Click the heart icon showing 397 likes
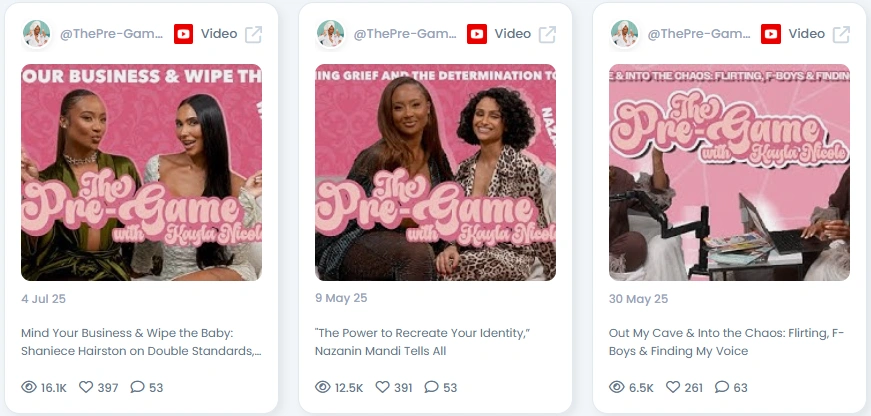 click(x=86, y=387)
